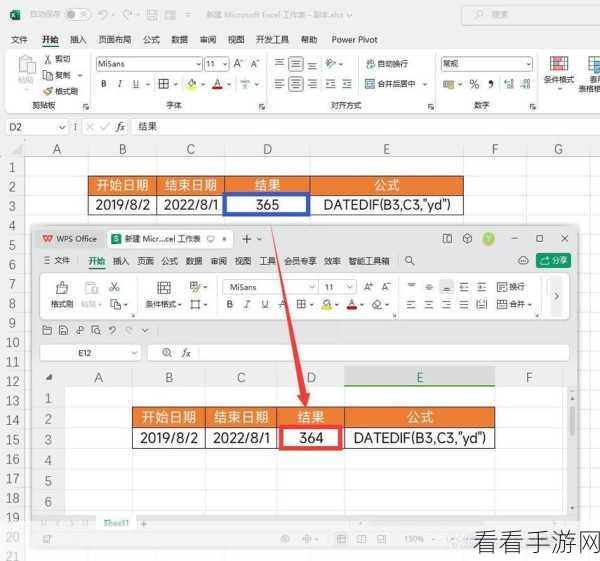Click the Excel search box in the title bar
The height and width of the screenshot is (561, 600).
coord(531,15)
